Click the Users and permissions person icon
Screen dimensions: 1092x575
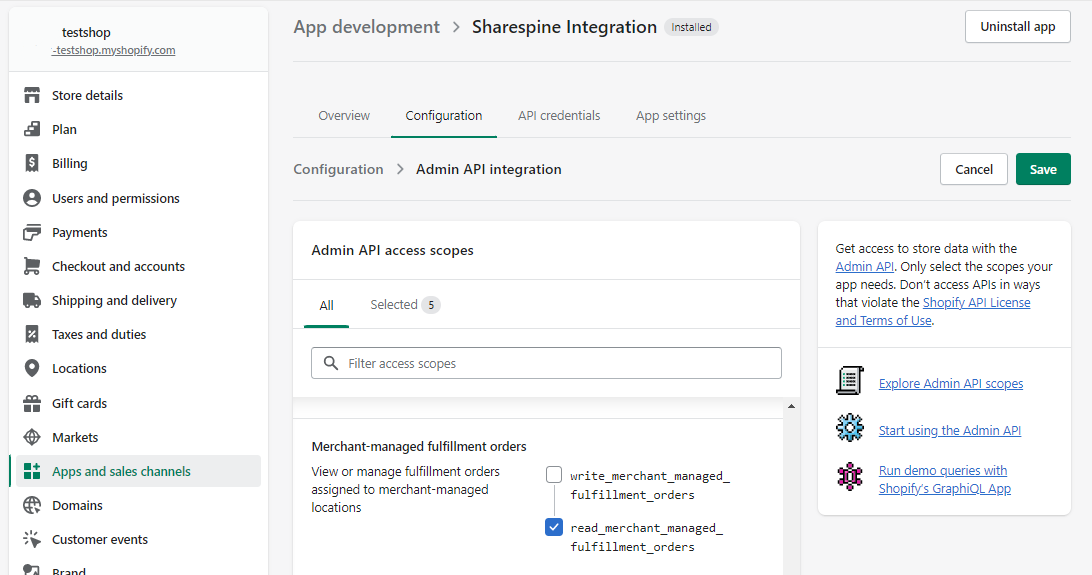pyautogui.click(x=32, y=198)
